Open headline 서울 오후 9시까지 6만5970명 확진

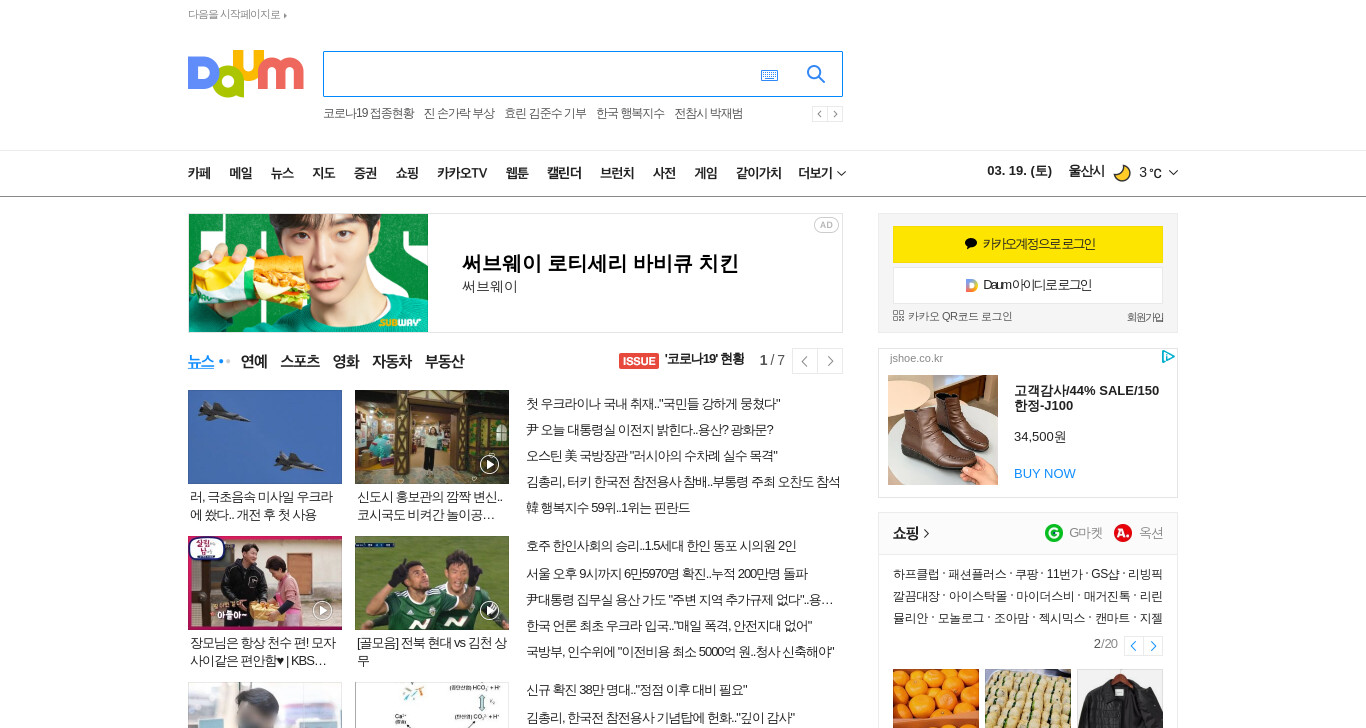coord(667,574)
